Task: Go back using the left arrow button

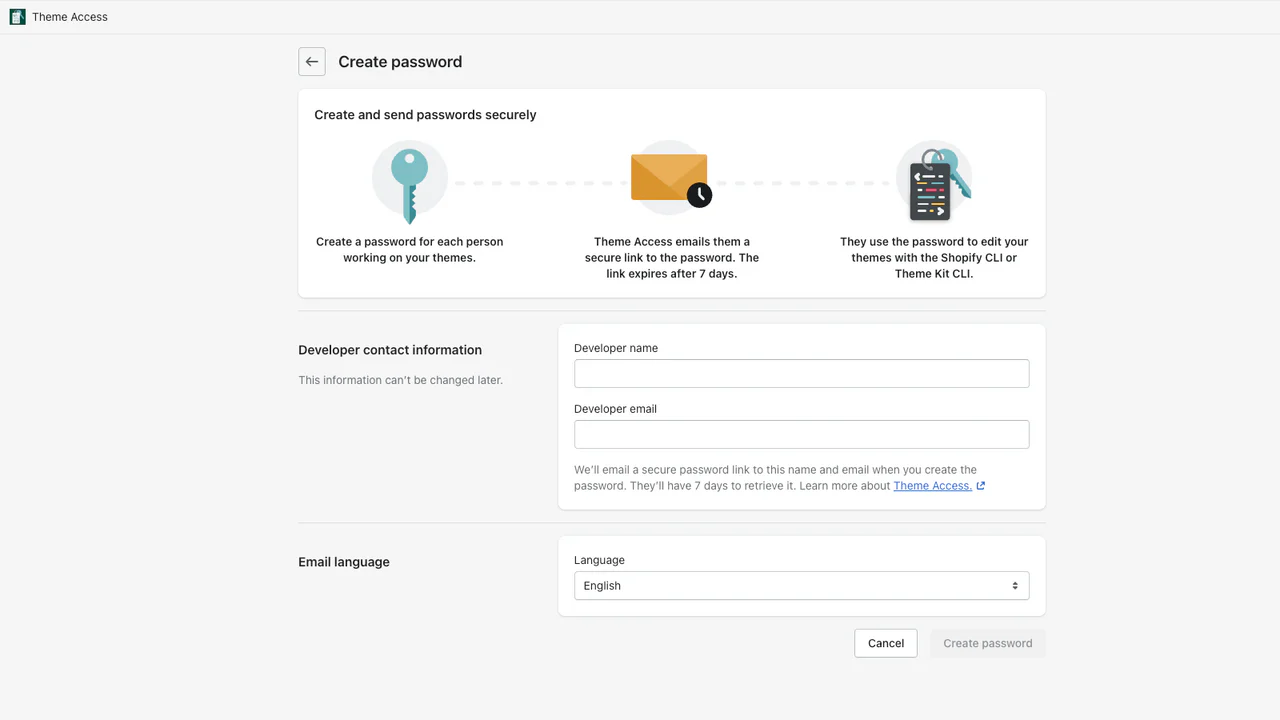Action: click(312, 62)
